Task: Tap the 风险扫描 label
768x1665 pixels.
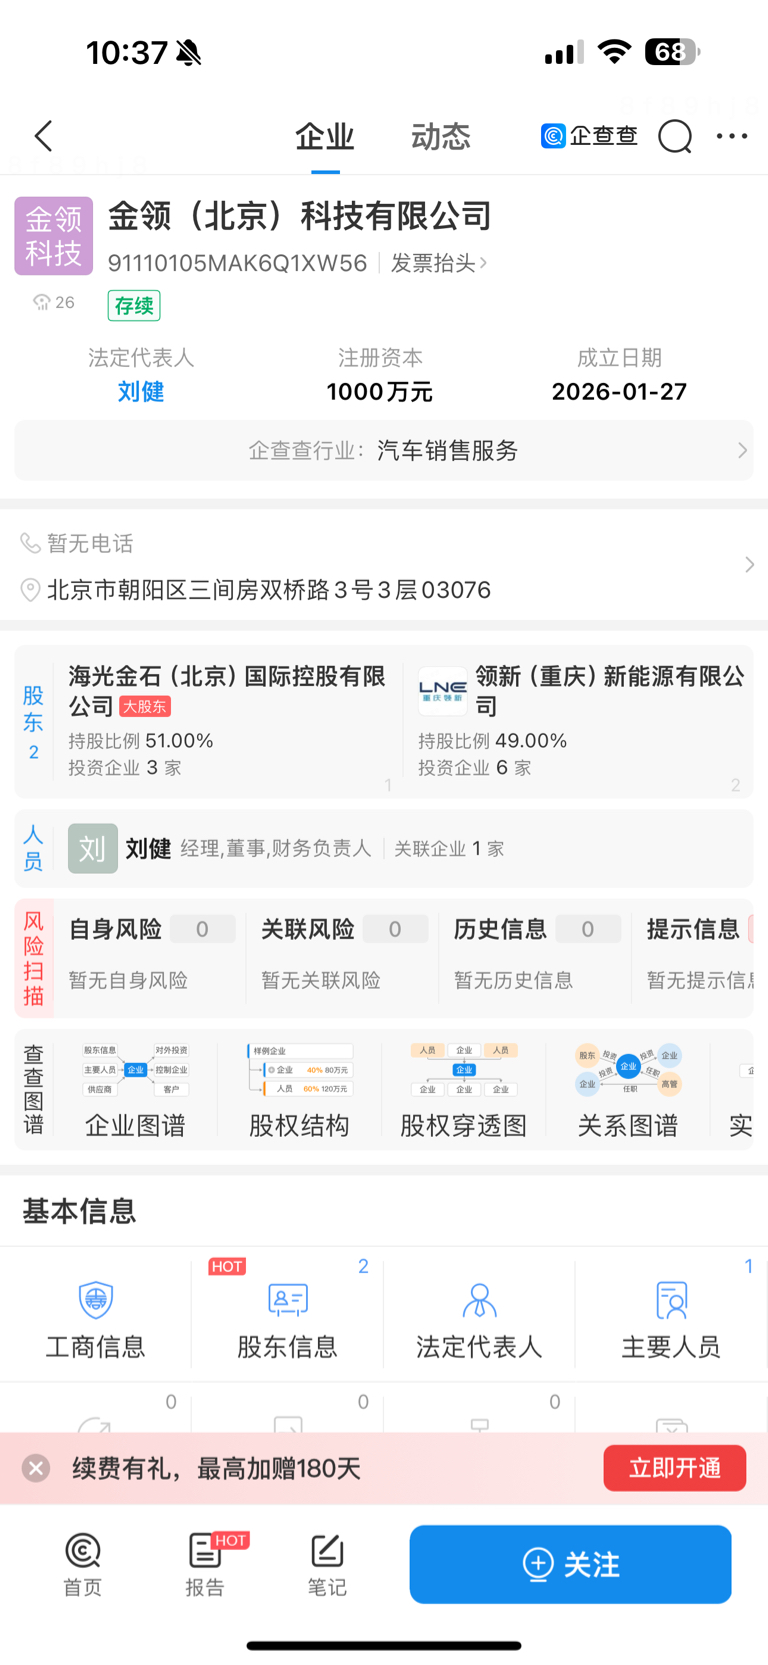Action: tap(34, 958)
